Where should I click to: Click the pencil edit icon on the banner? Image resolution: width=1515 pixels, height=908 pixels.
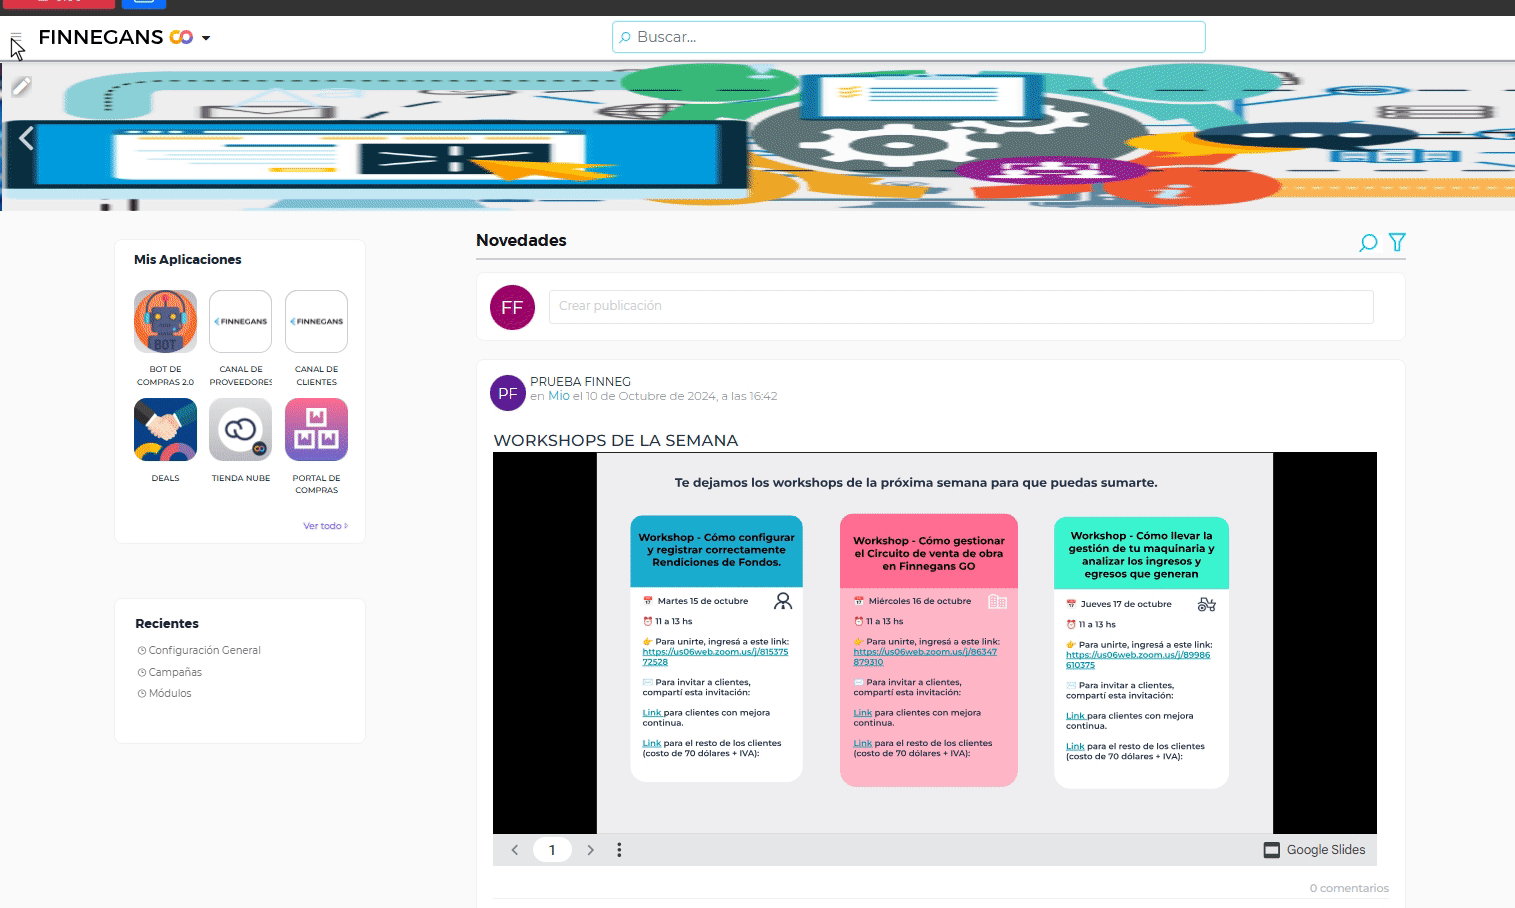click(x=21, y=86)
